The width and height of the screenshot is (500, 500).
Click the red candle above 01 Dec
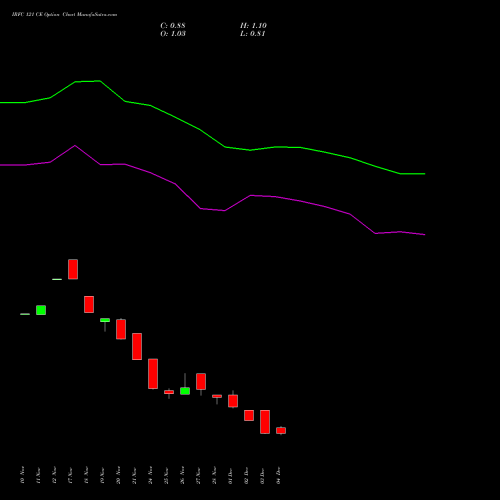pyautogui.click(x=233, y=401)
